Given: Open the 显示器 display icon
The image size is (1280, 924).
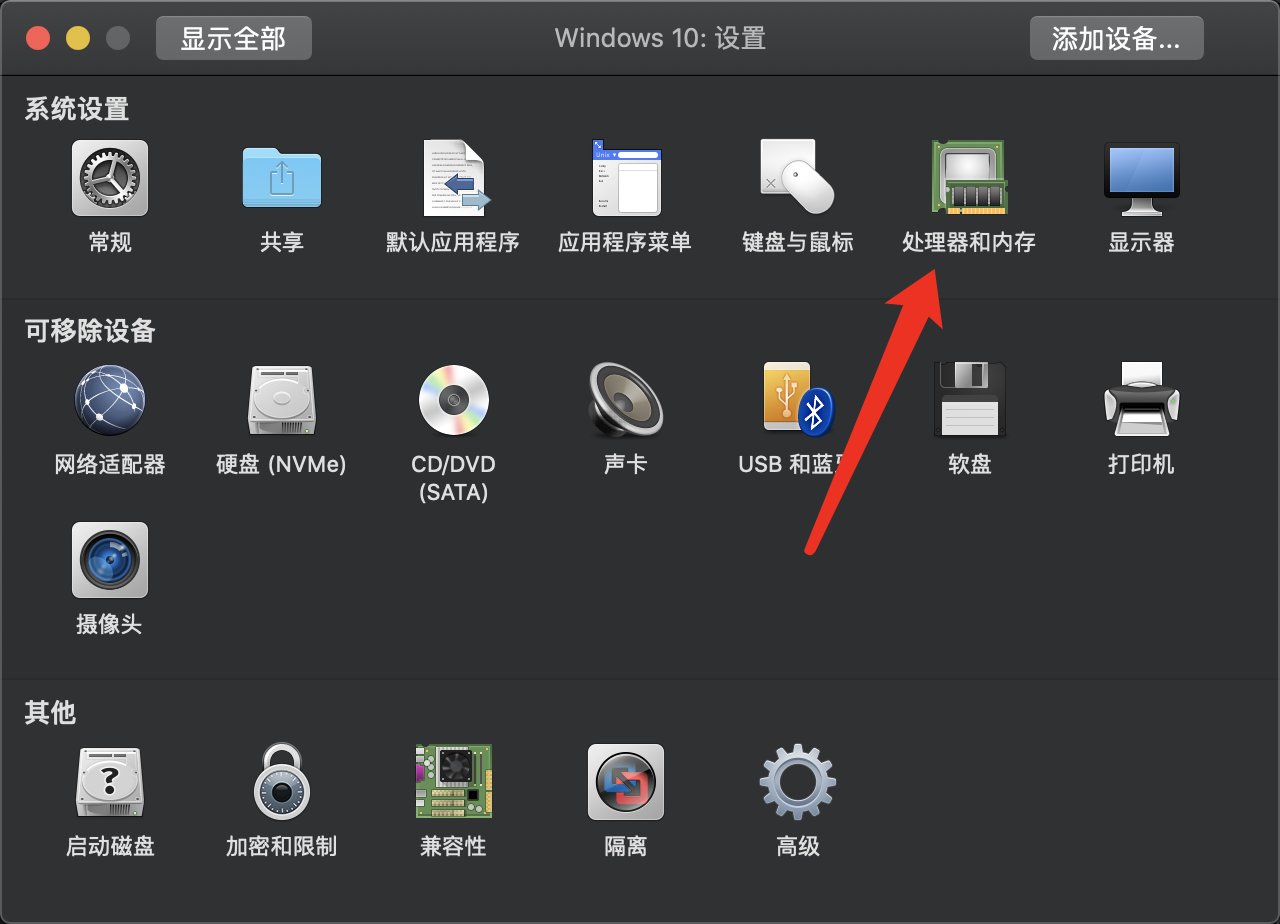Looking at the screenshot, I should [x=1141, y=178].
